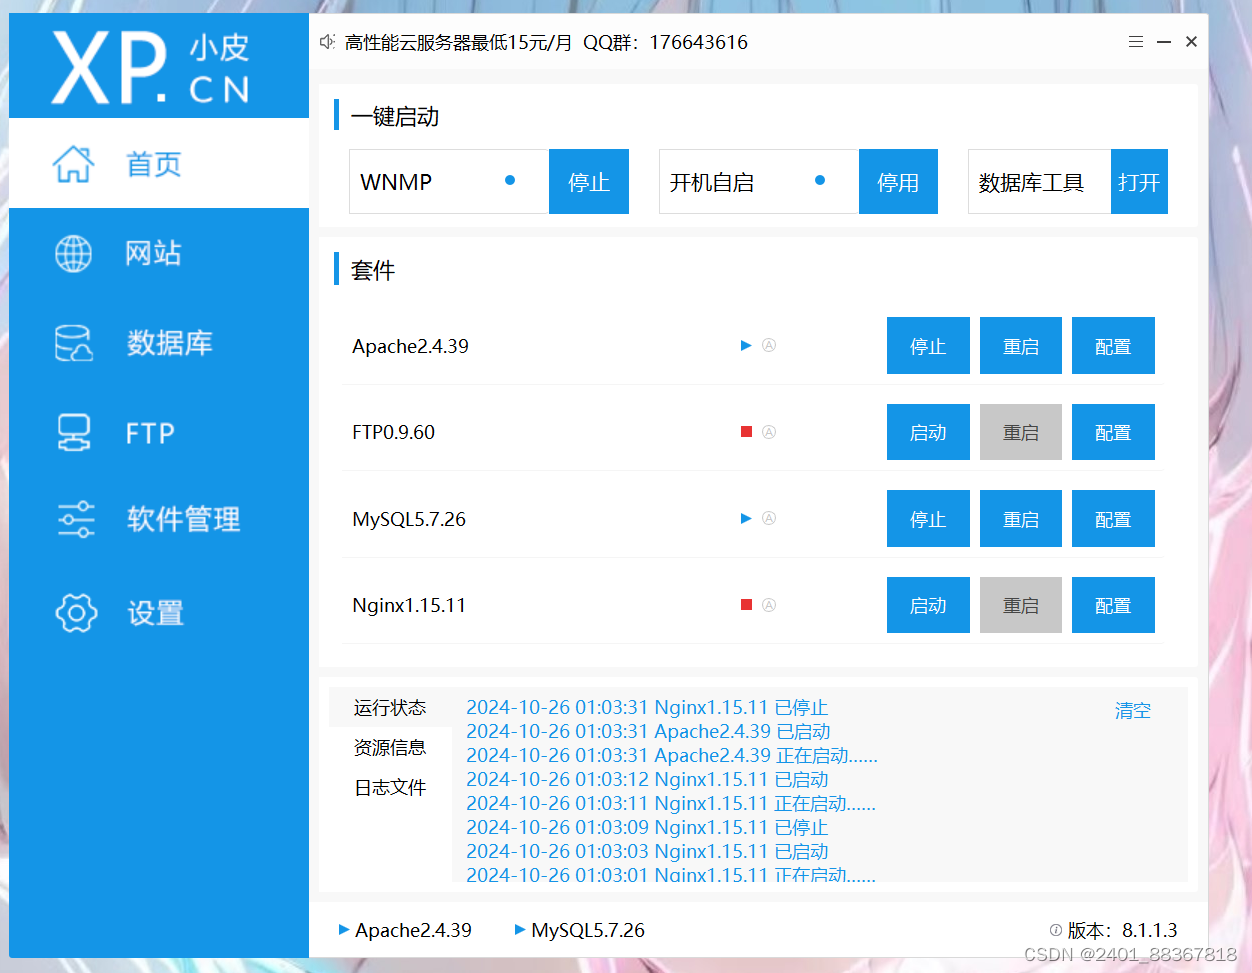This screenshot has width=1252, height=973.
Task: Open the 数据库 database section
Action: click(x=159, y=343)
